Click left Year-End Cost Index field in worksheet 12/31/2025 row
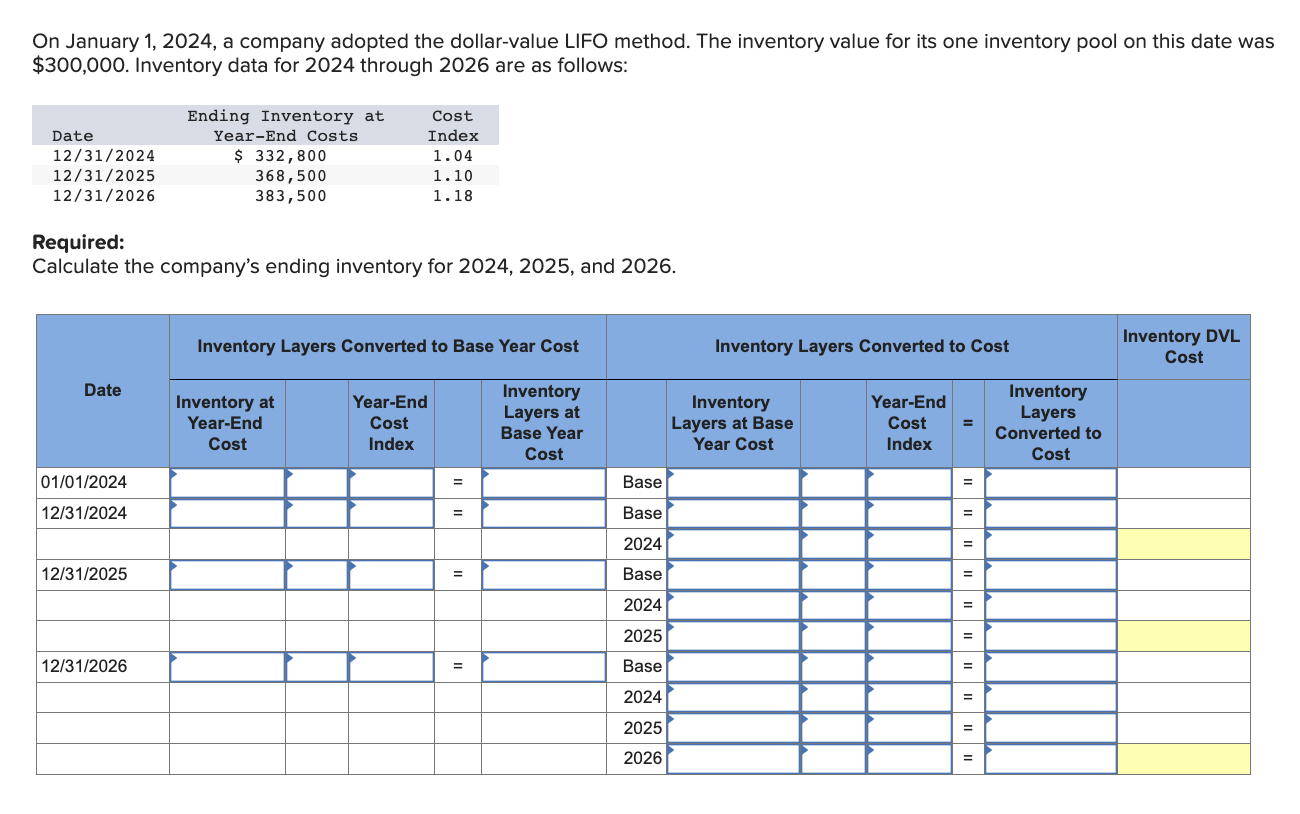The width and height of the screenshot is (1300, 814). click(x=391, y=574)
